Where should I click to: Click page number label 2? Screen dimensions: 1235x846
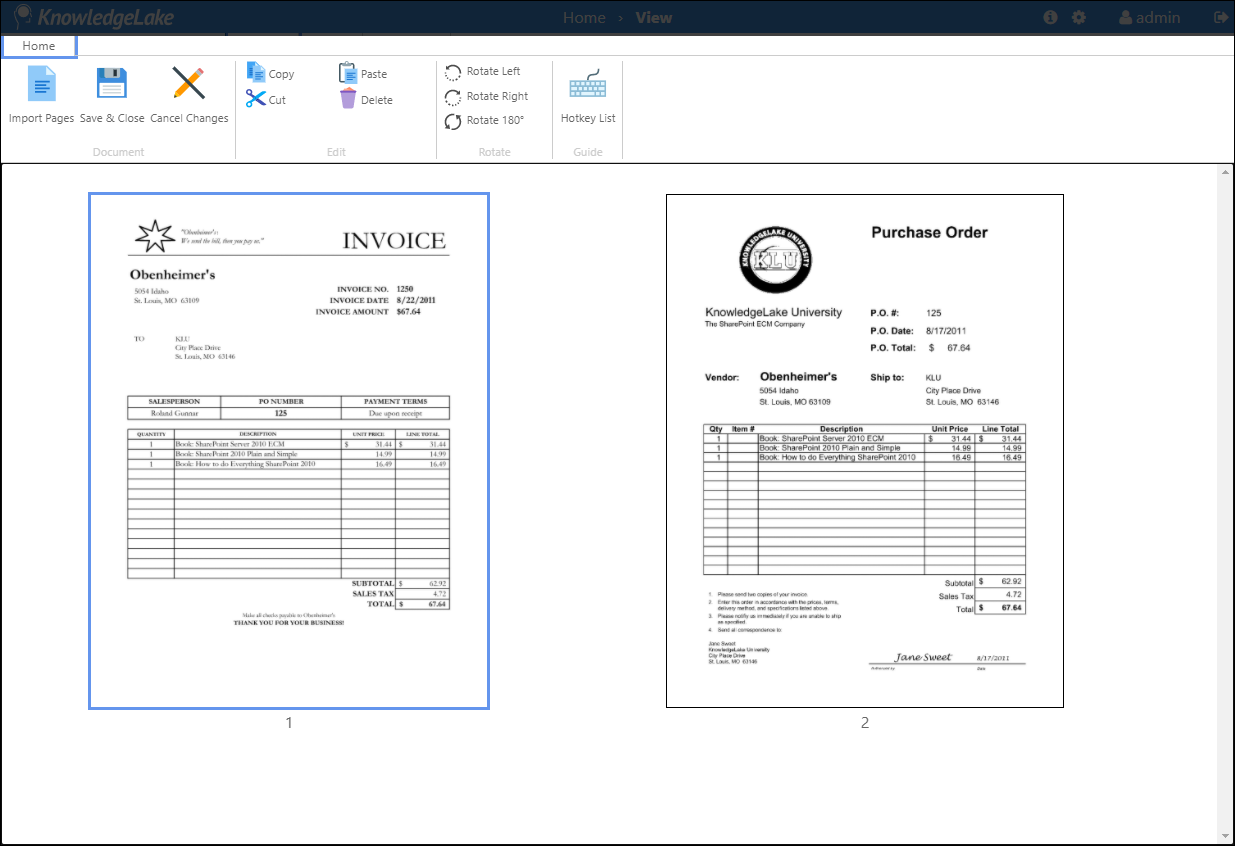click(x=865, y=722)
